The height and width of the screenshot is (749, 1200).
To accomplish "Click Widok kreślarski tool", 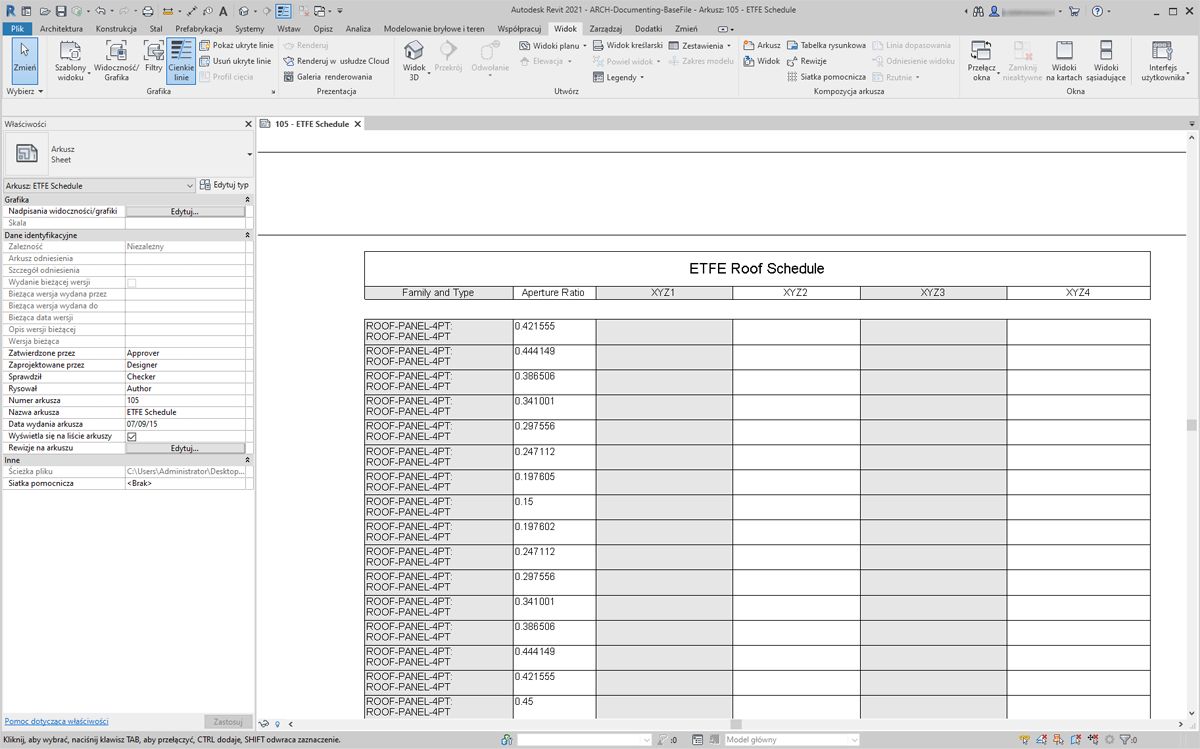I will [628, 46].
